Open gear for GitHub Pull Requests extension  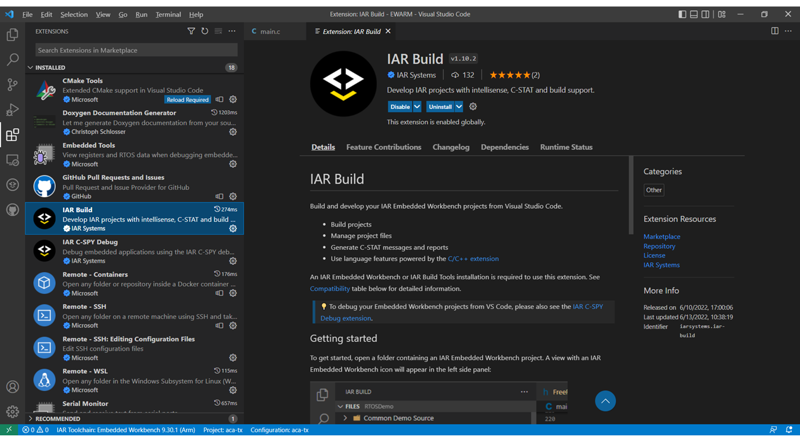click(233, 196)
